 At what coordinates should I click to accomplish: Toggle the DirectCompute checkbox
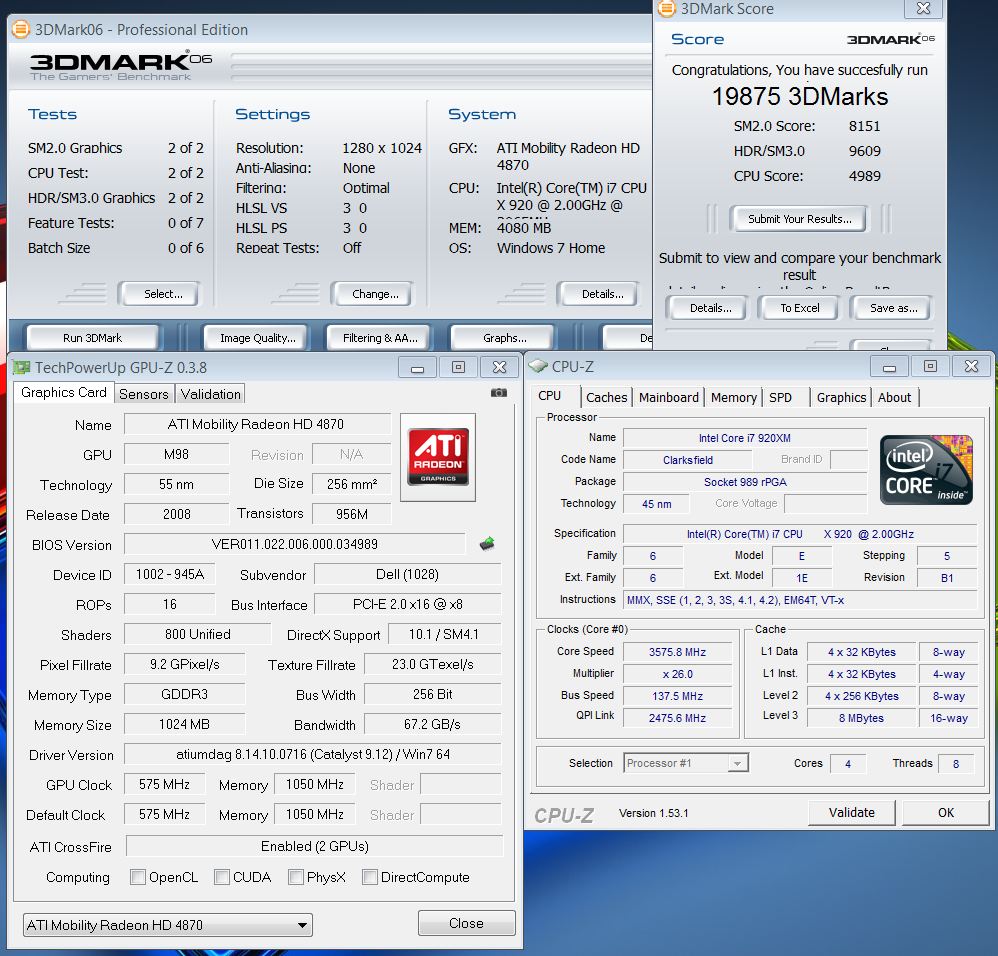tap(369, 877)
